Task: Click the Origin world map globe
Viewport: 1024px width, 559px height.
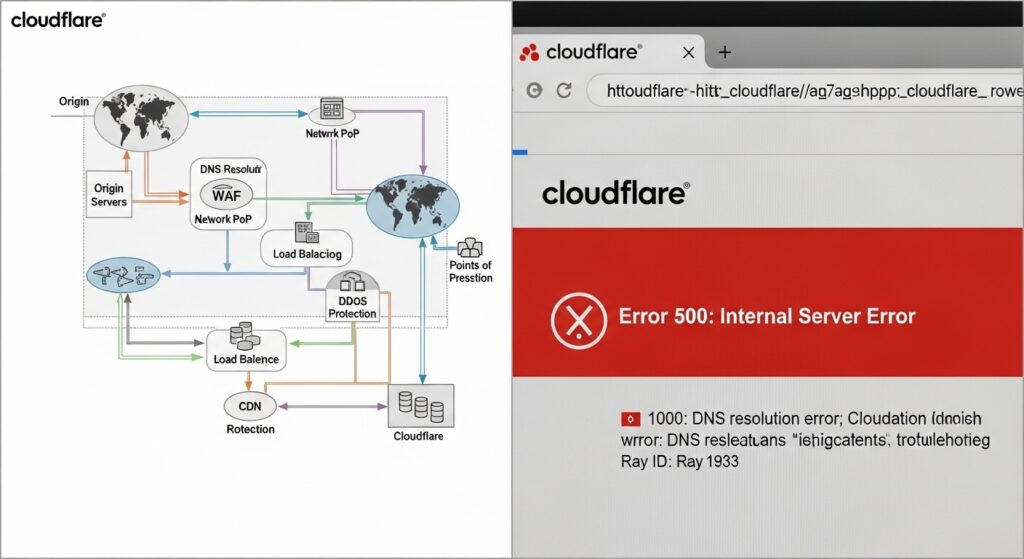Action: click(x=139, y=118)
